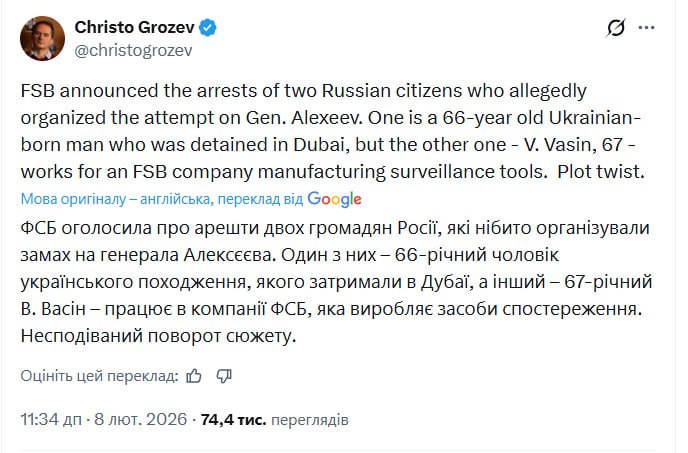Click the Google logo in translation credit
This screenshot has height=453, width=688.
(334, 198)
